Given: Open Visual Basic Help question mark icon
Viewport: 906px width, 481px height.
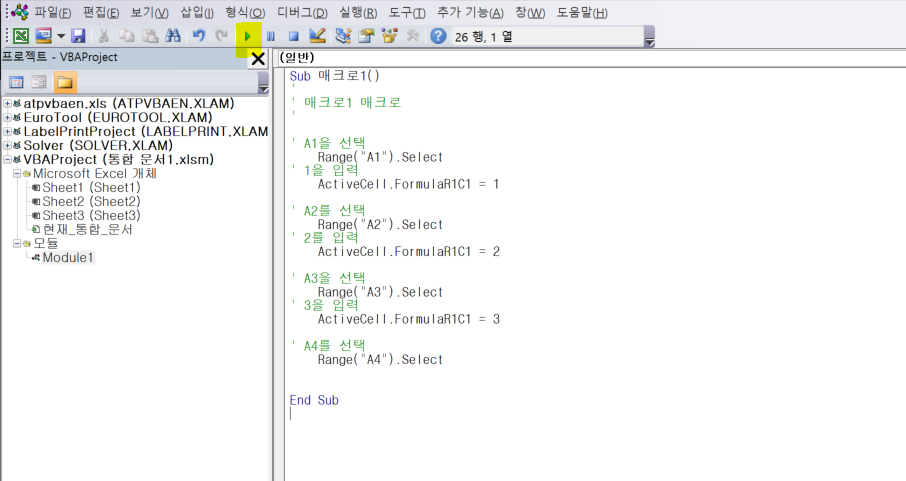Looking at the screenshot, I should (439, 36).
